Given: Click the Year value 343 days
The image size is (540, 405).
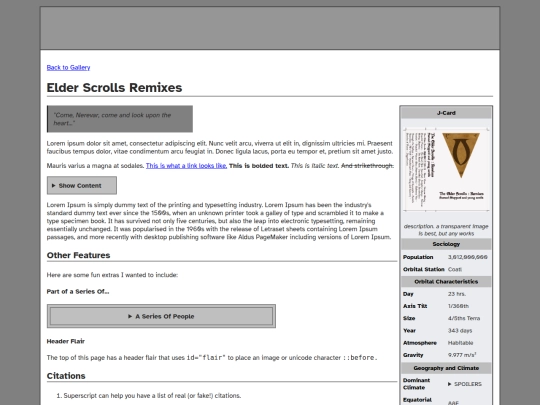Looking at the screenshot, I should click(460, 331).
